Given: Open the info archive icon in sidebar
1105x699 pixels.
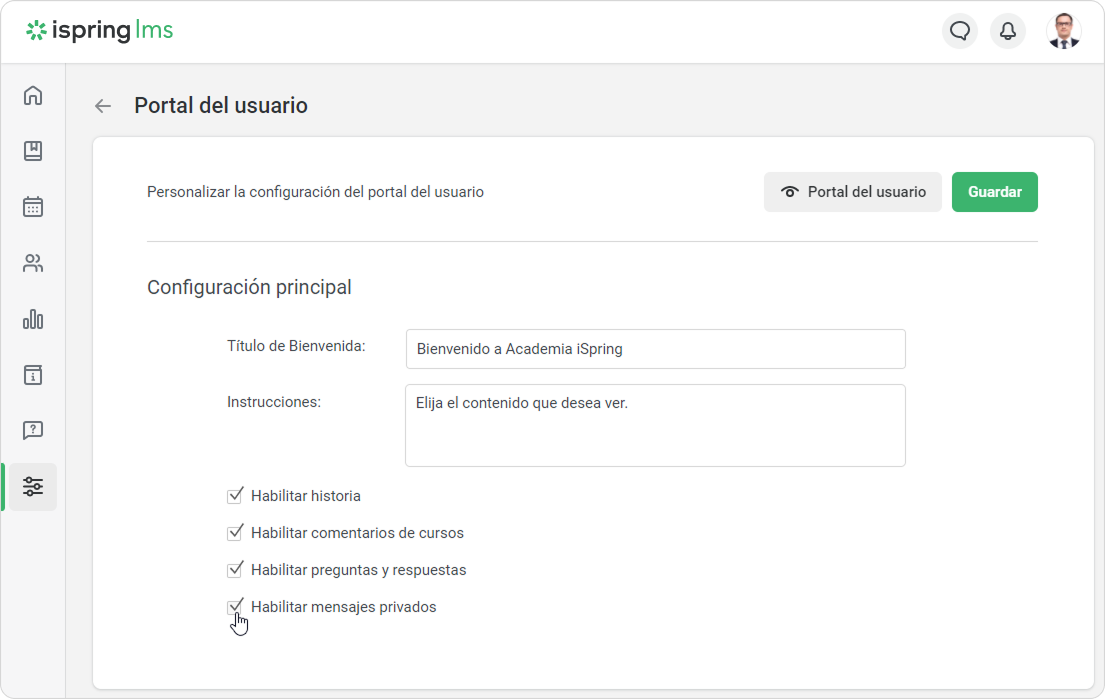Looking at the screenshot, I should (33, 375).
